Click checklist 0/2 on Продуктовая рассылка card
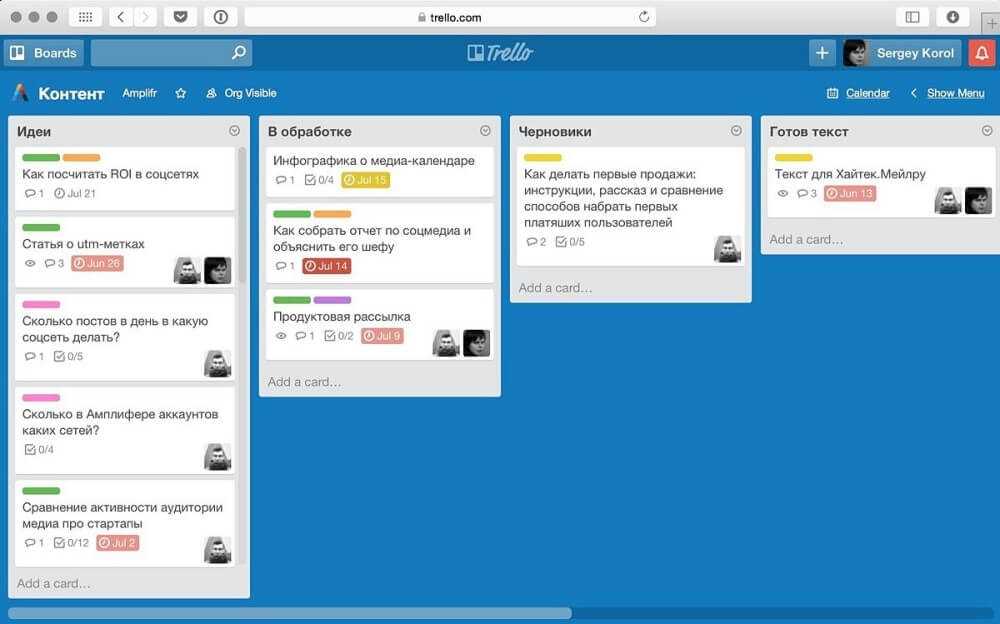The image size is (1000, 624). (339, 336)
